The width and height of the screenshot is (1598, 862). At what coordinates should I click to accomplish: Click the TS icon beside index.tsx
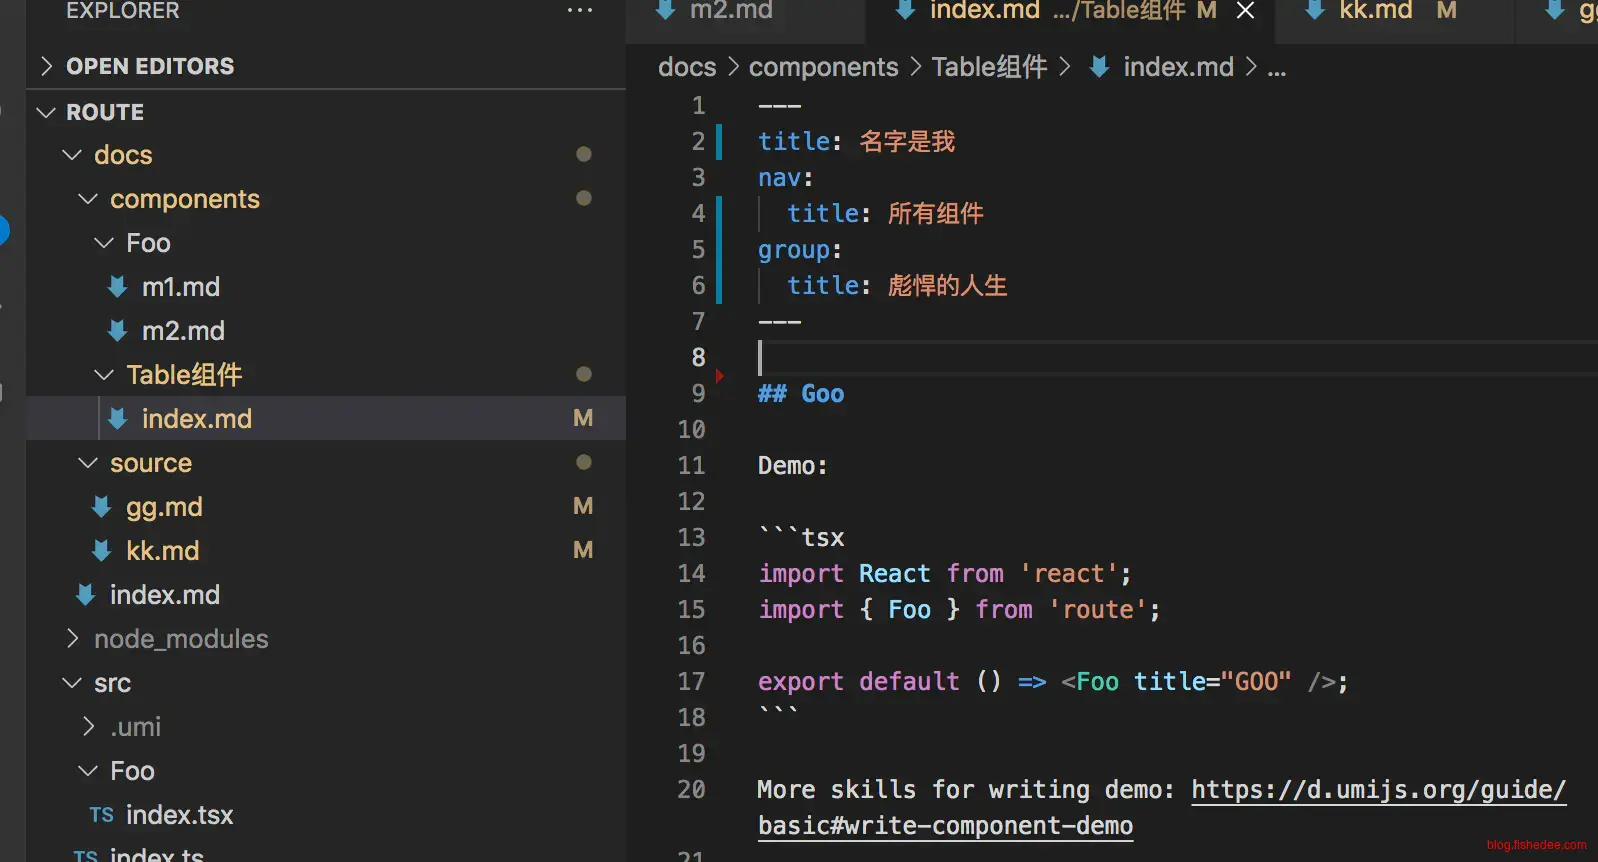[x=101, y=815]
